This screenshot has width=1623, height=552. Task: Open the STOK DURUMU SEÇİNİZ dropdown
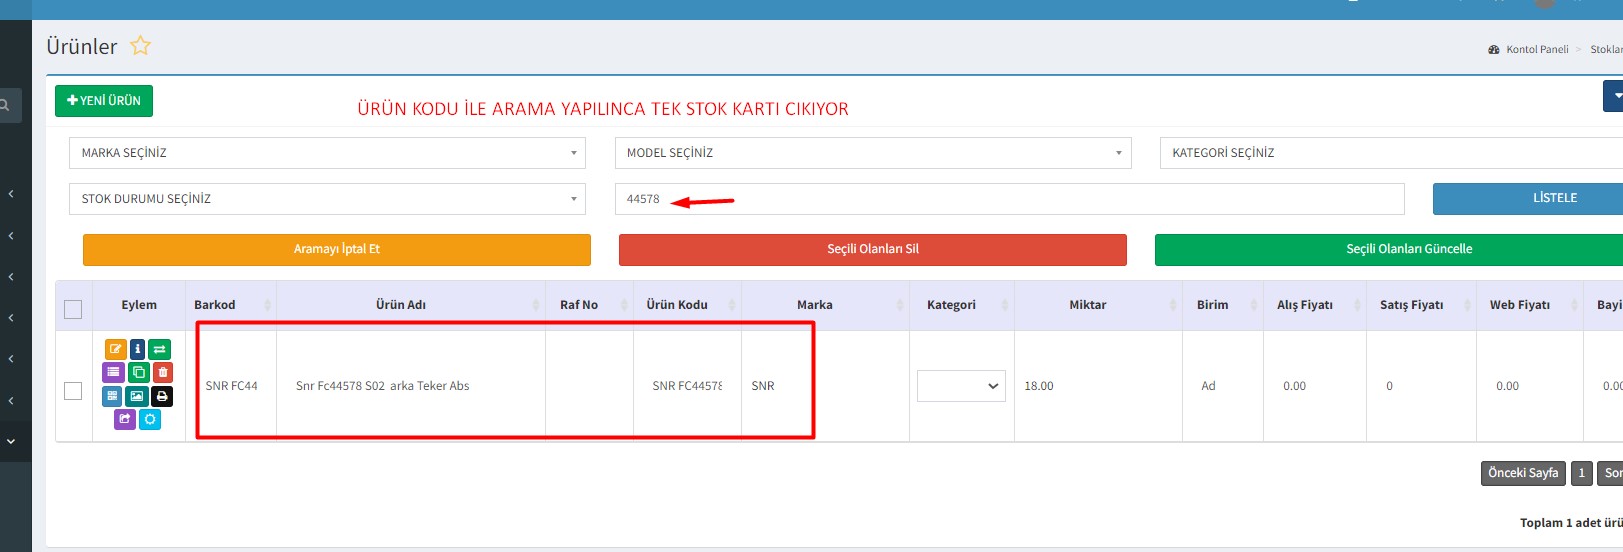point(327,199)
